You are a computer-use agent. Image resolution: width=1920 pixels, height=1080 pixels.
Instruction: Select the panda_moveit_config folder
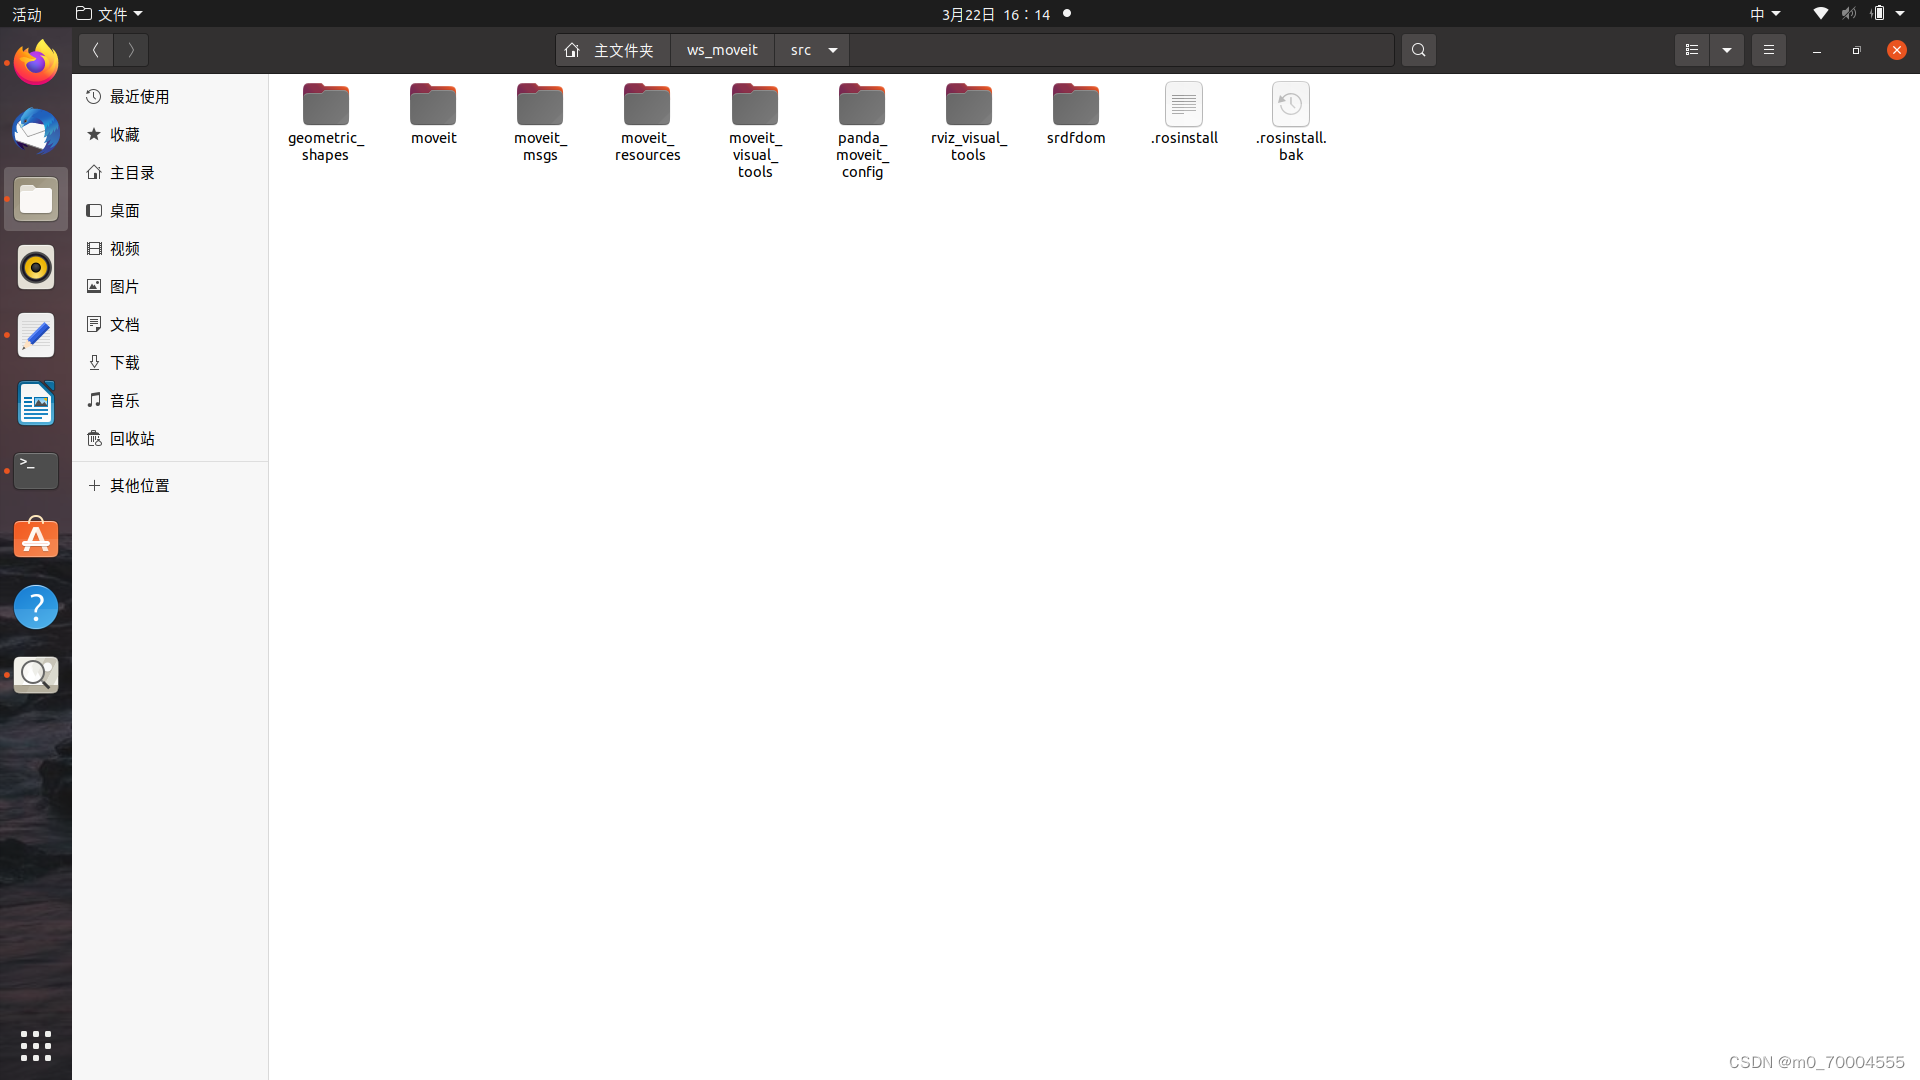[862, 106]
